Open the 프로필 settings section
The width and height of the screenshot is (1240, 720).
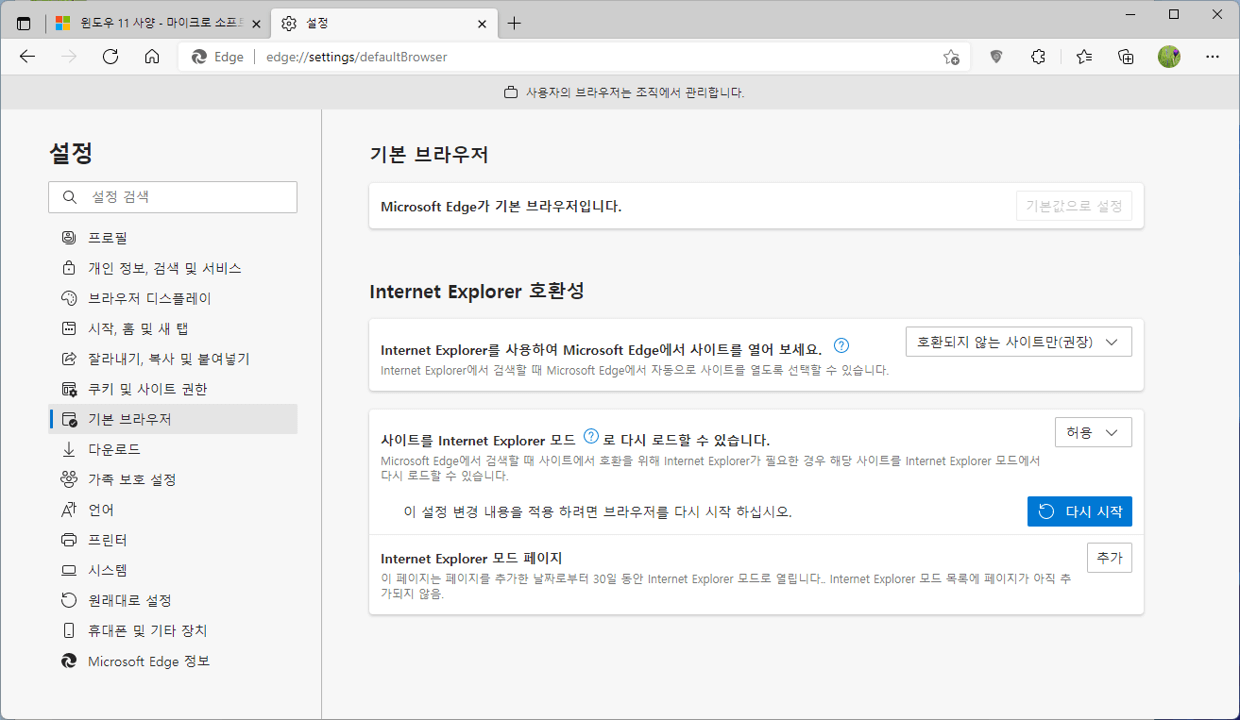click(x=173, y=238)
